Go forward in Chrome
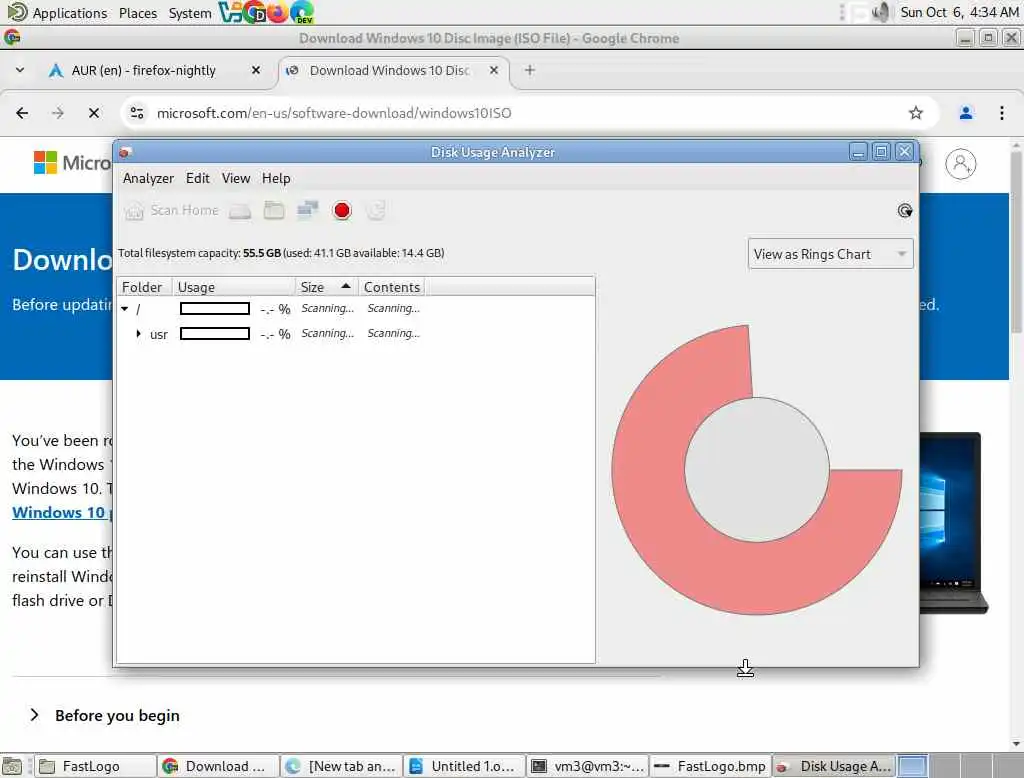Image resolution: width=1024 pixels, height=778 pixels. [58, 113]
